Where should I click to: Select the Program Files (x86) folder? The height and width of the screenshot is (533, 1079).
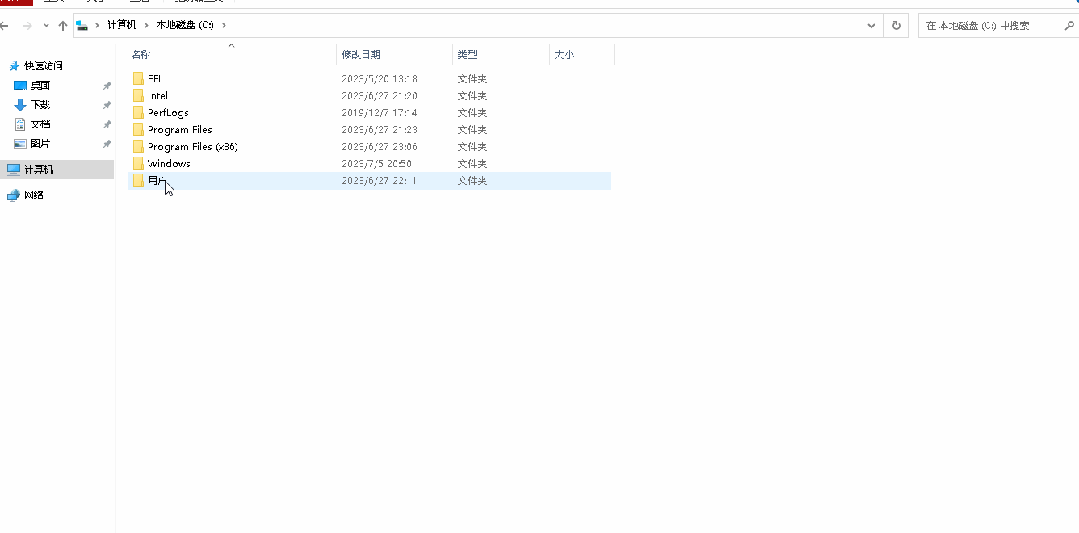[191, 146]
